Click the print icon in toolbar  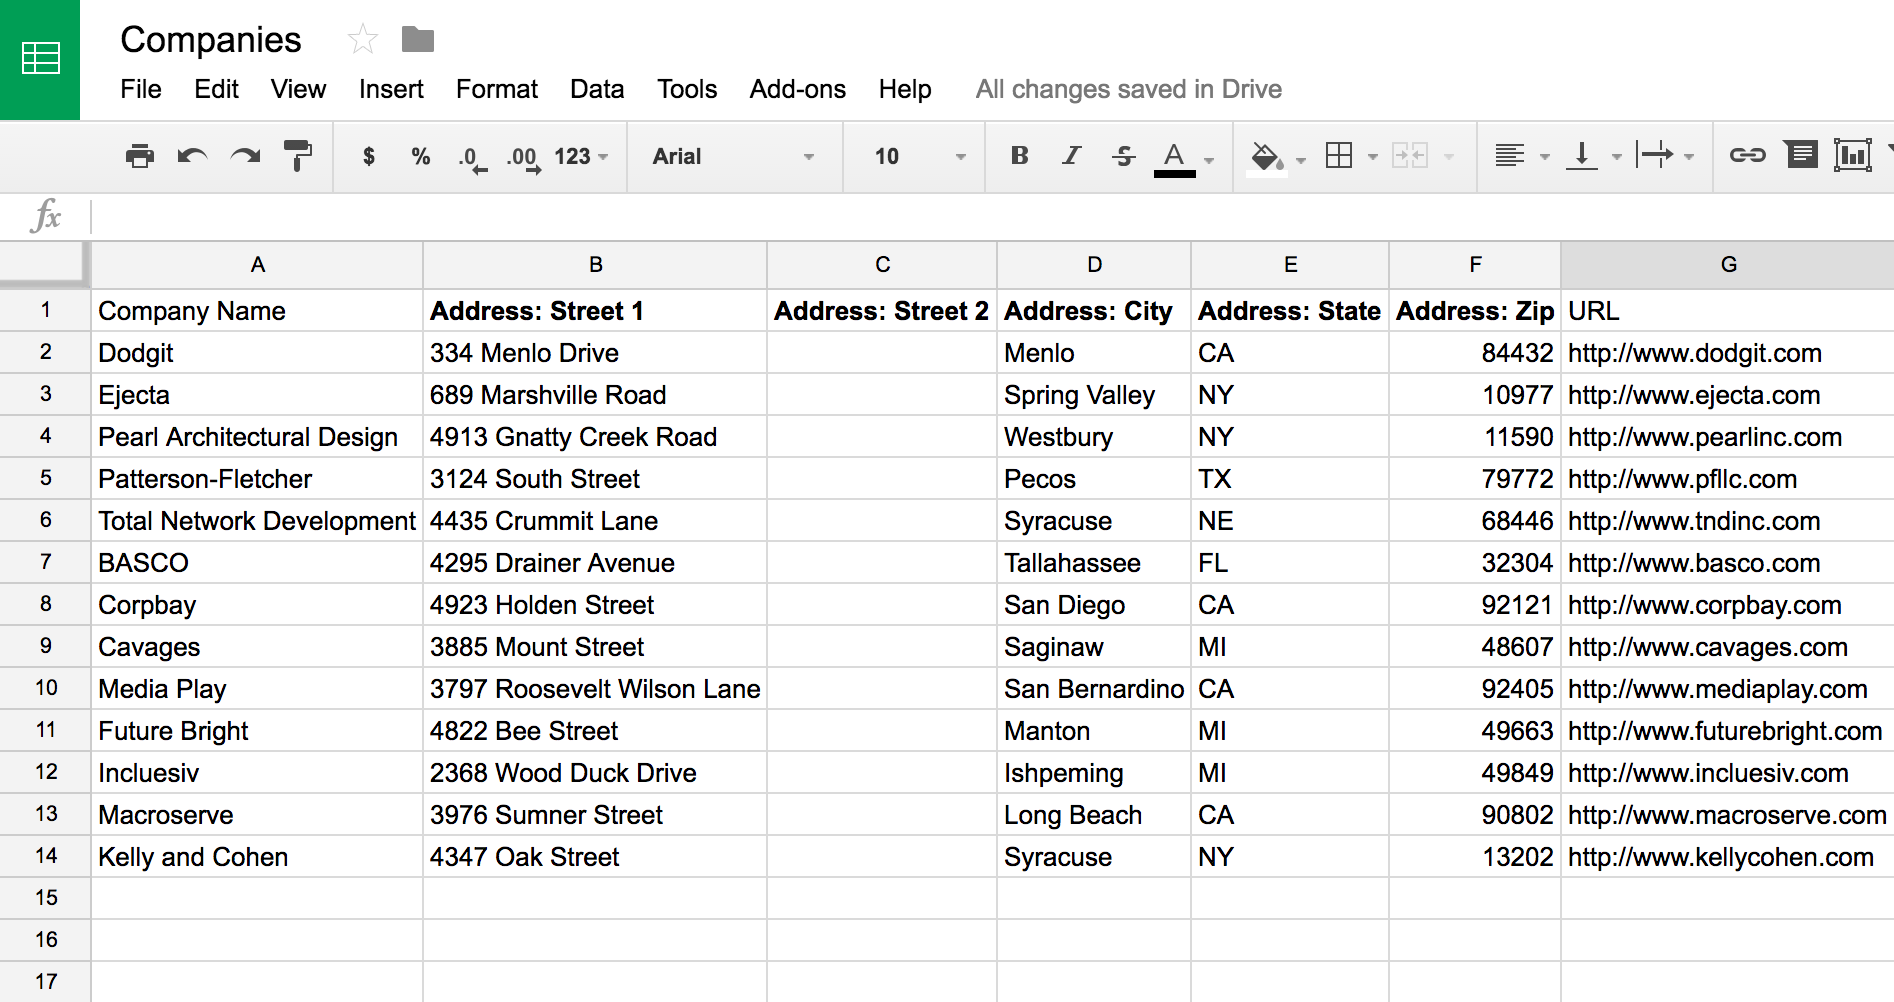(x=140, y=156)
